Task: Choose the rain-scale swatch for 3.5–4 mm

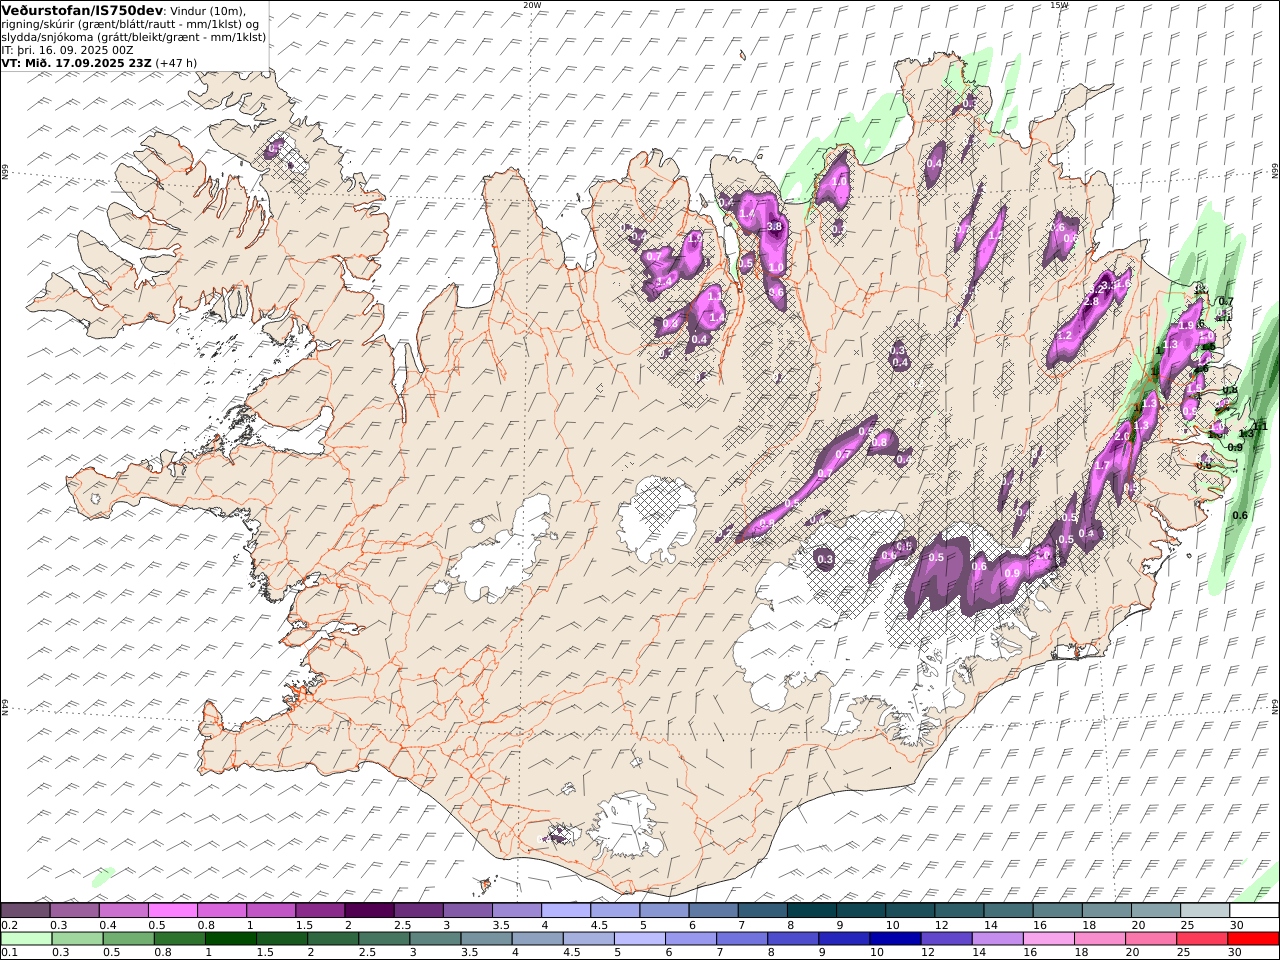Action: [x=486, y=939]
